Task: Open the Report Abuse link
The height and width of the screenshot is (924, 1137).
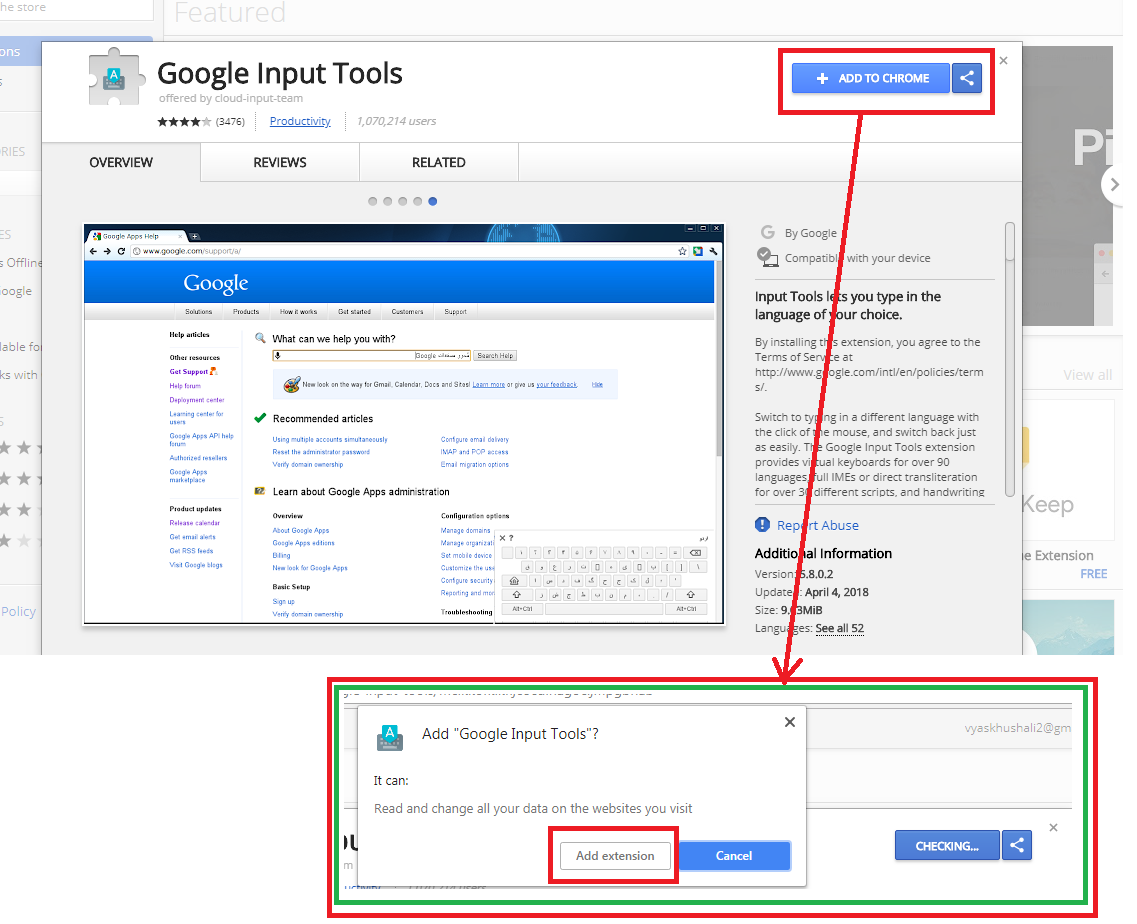Action: click(818, 525)
